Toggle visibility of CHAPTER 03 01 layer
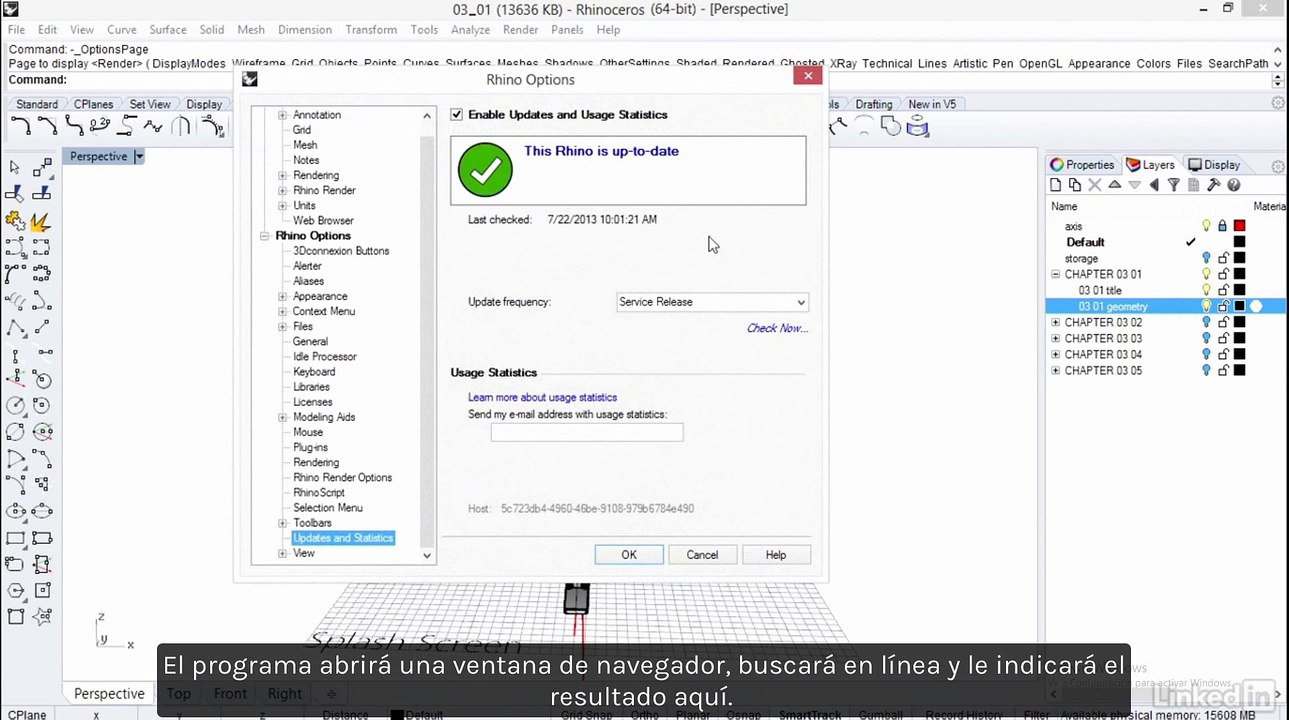 (1206, 274)
